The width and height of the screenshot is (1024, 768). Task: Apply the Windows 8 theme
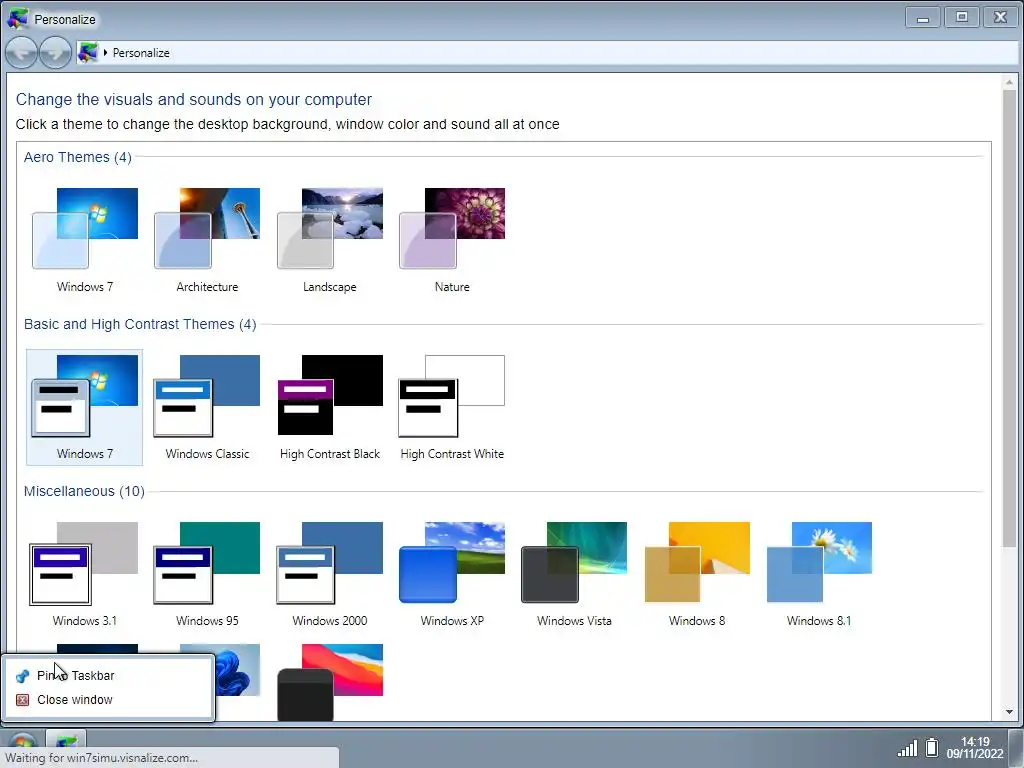[x=697, y=574]
